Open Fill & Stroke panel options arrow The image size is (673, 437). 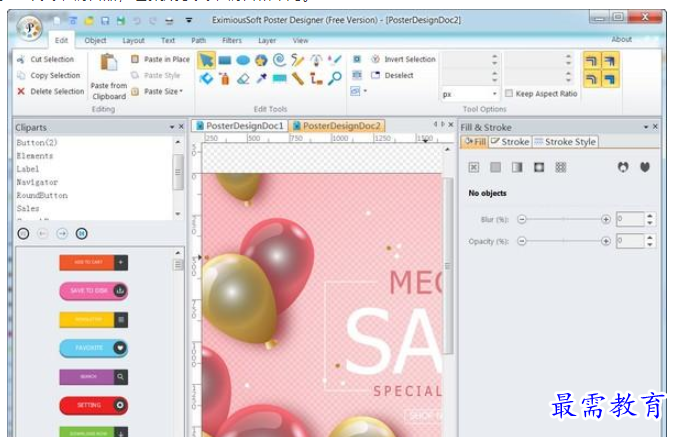[646, 127]
